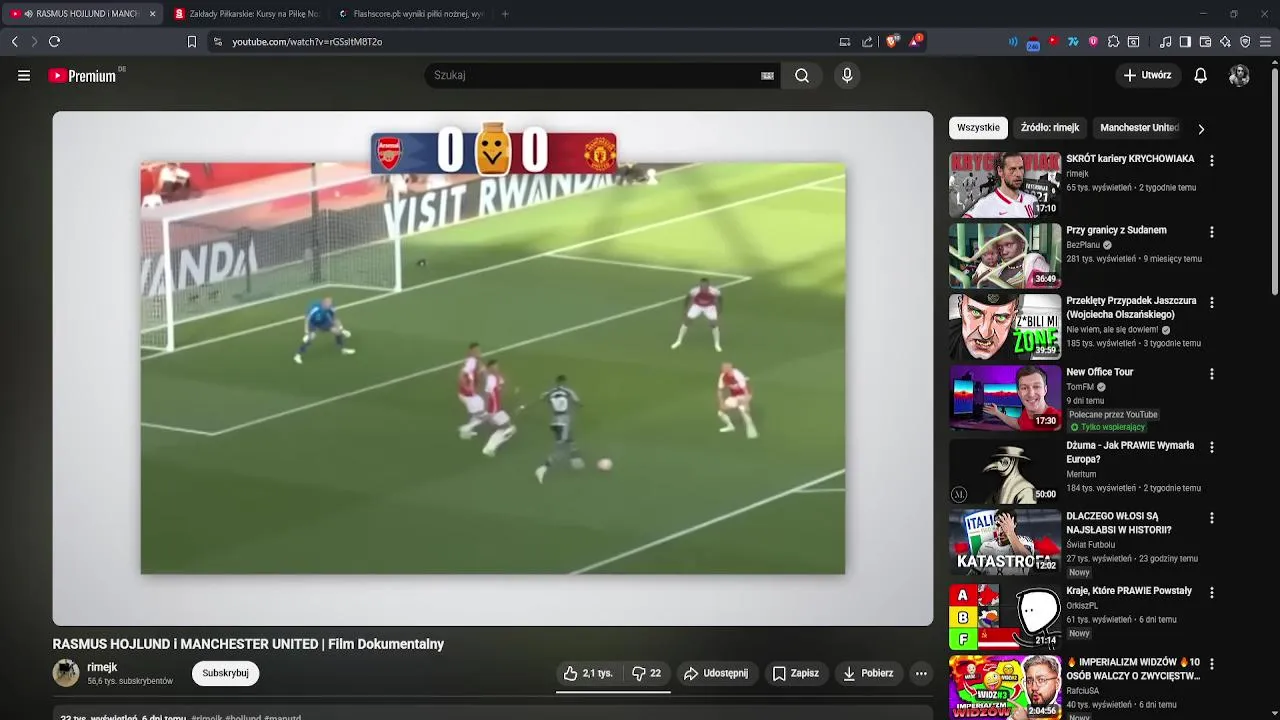Select the Źródło: rimejk chip
Screen dimensions: 1280x720
tap(1050, 128)
